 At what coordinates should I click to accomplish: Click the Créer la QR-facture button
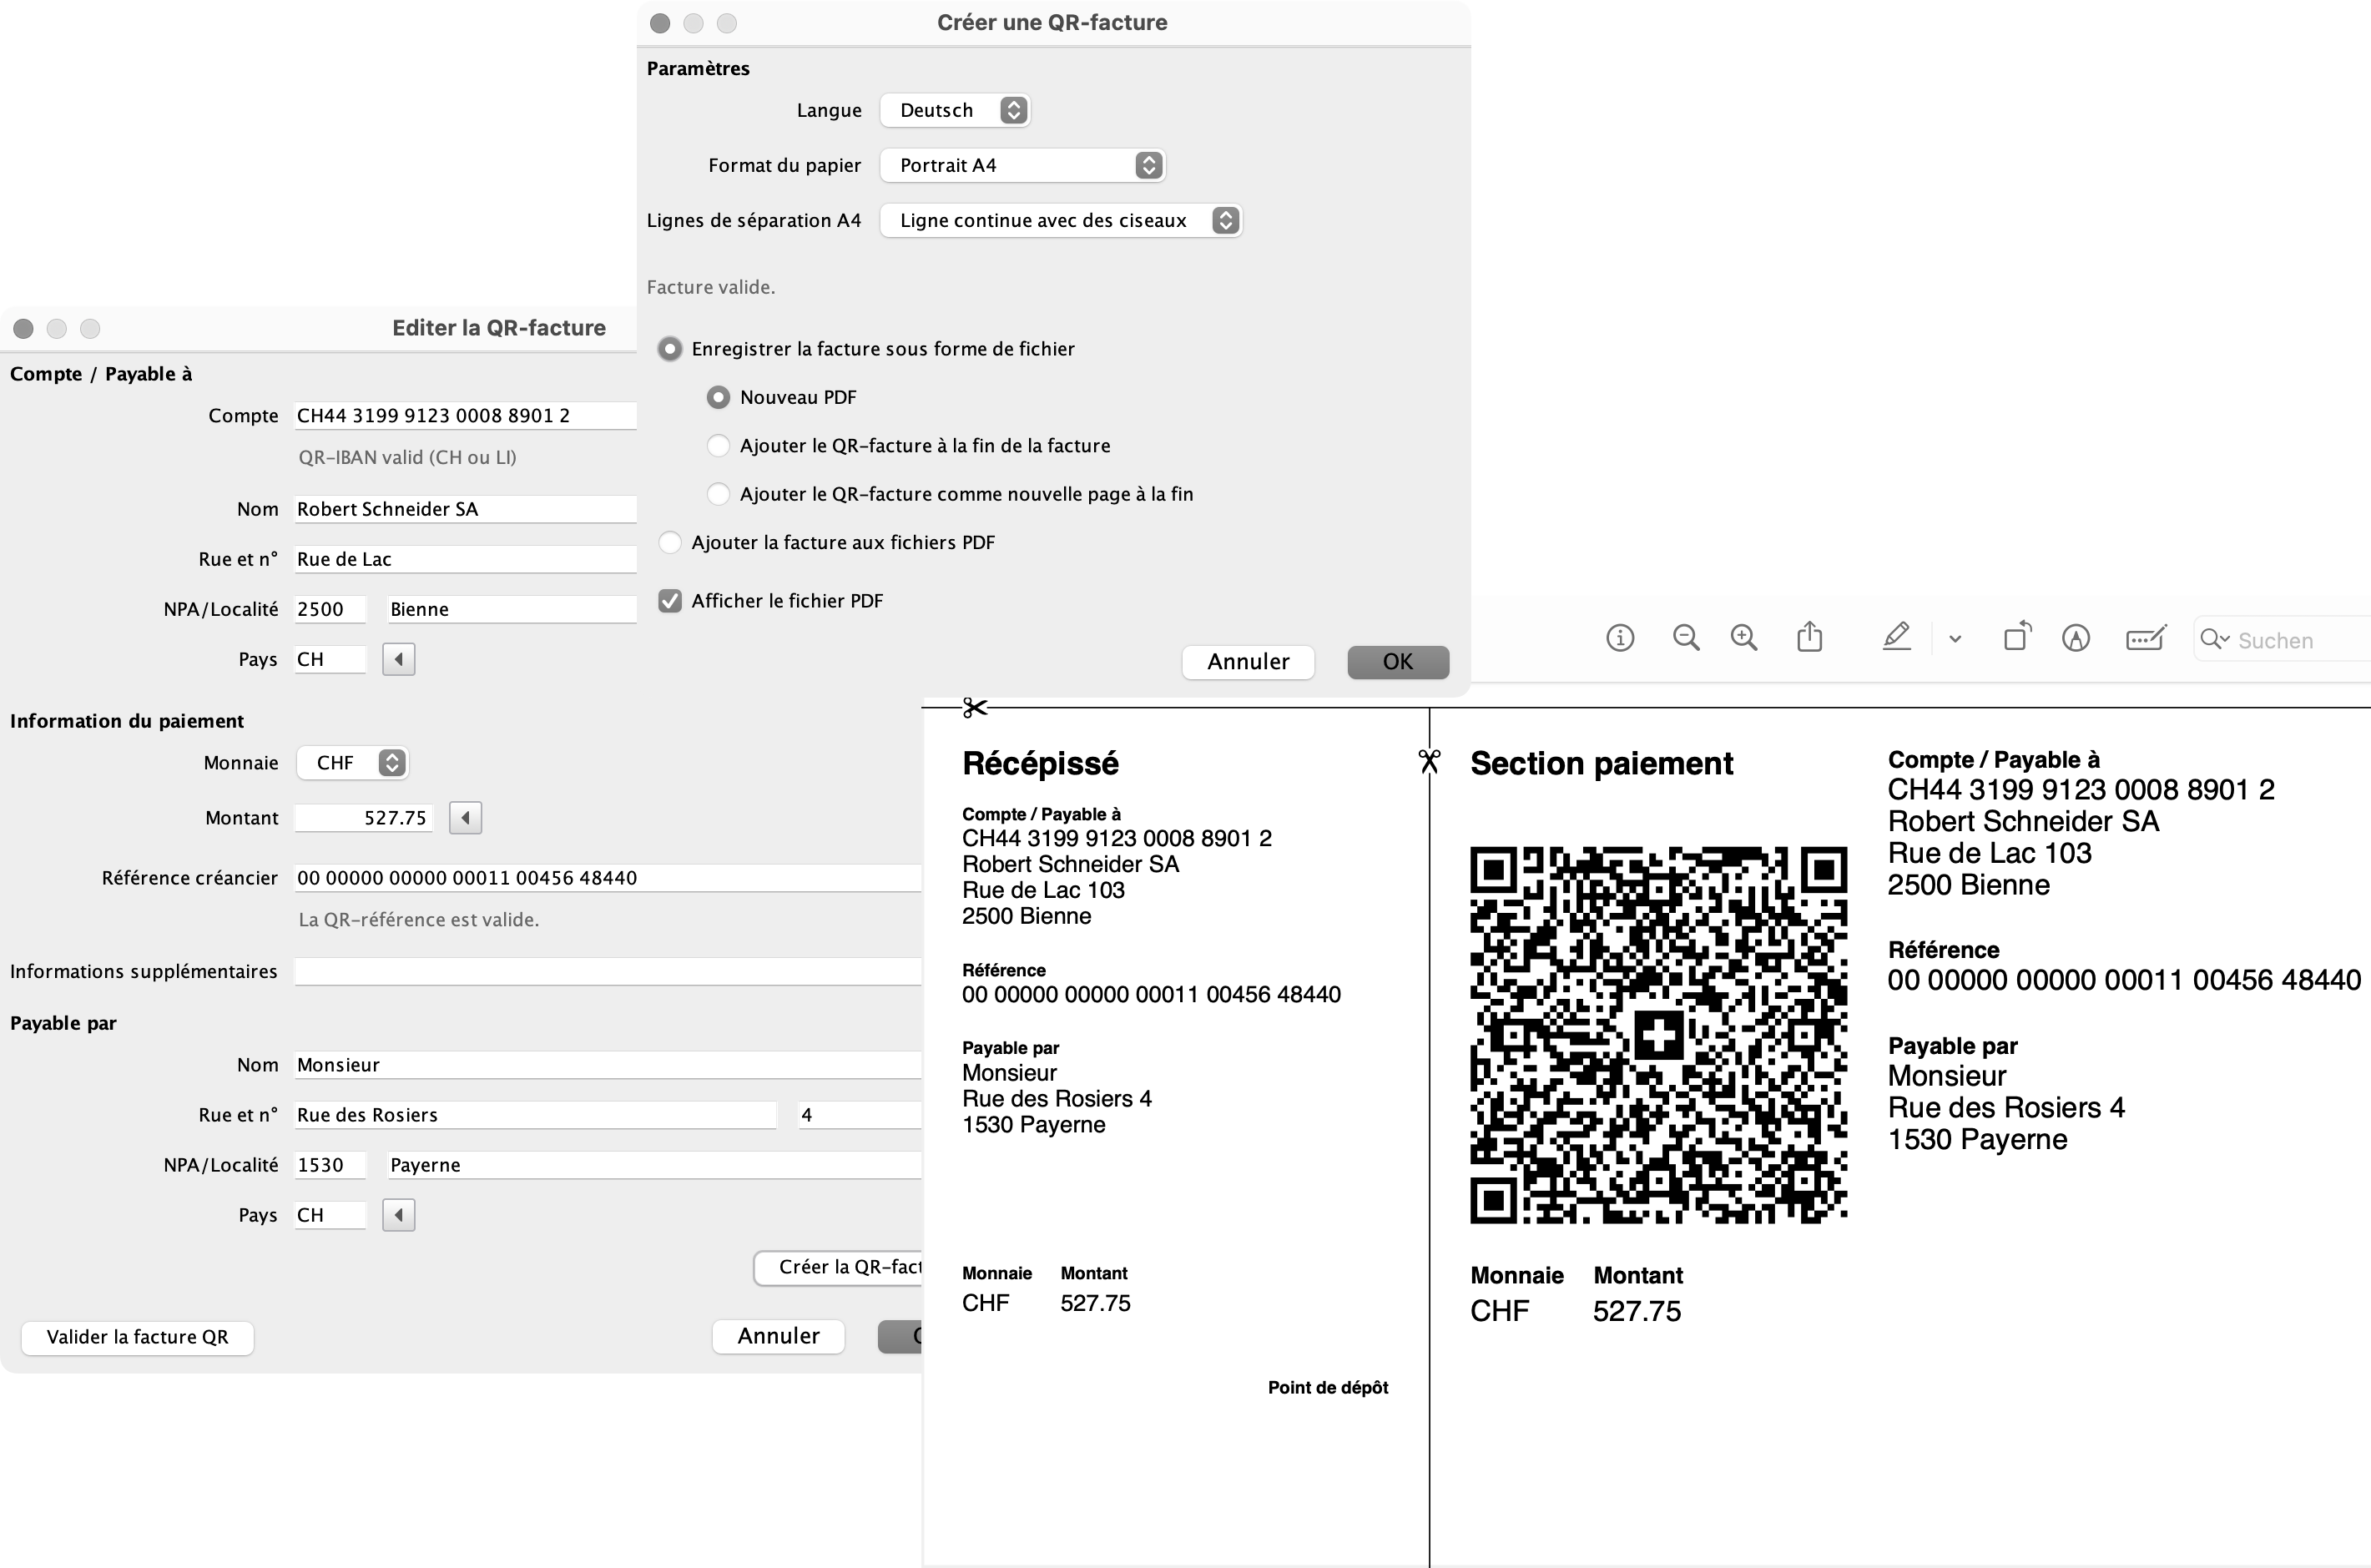[838, 1267]
